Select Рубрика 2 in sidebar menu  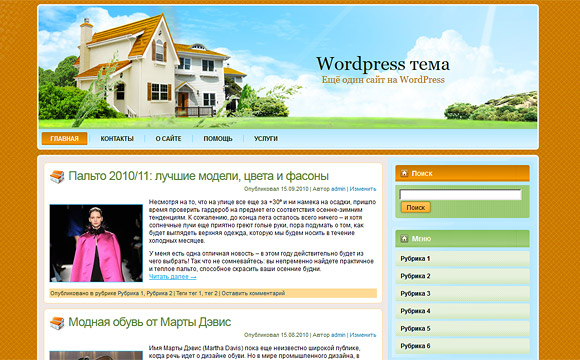point(462,276)
